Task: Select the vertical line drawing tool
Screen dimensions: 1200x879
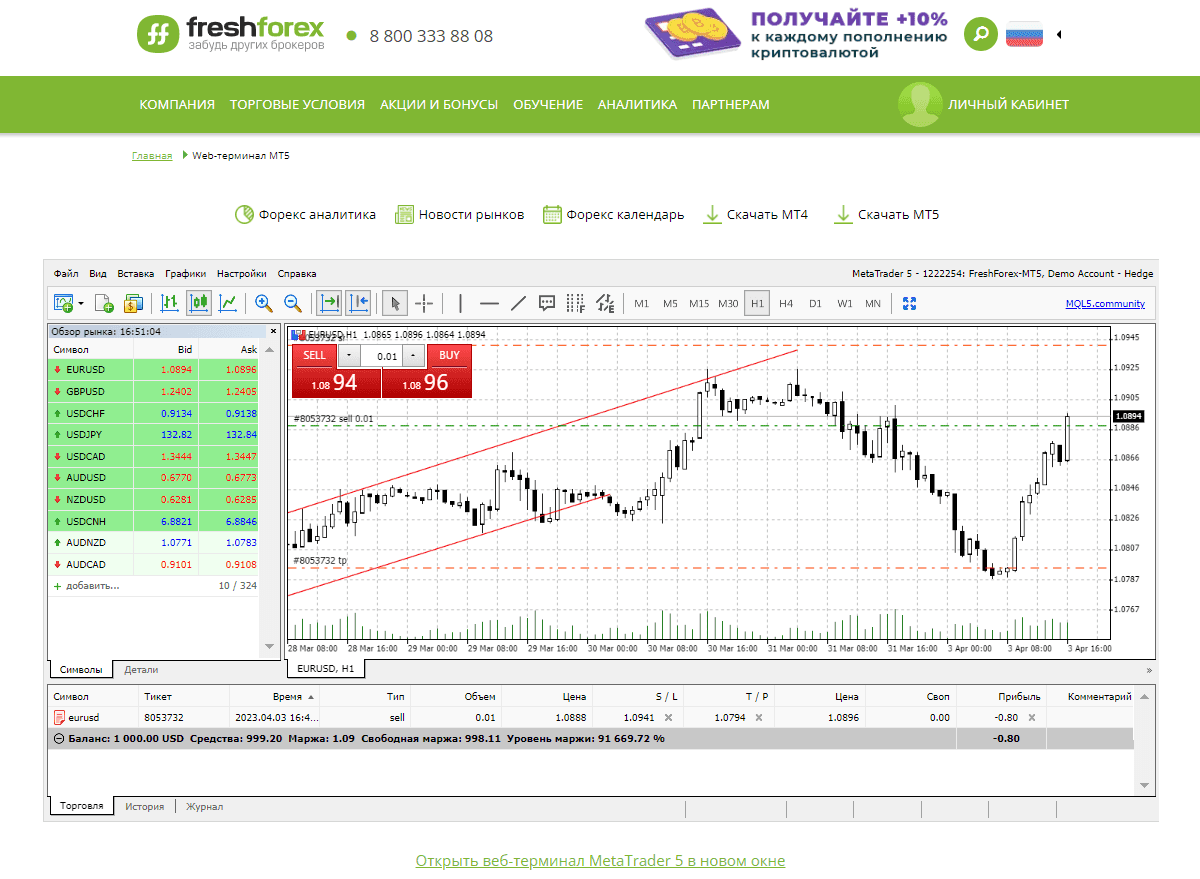Action: click(x=460, y=303)
